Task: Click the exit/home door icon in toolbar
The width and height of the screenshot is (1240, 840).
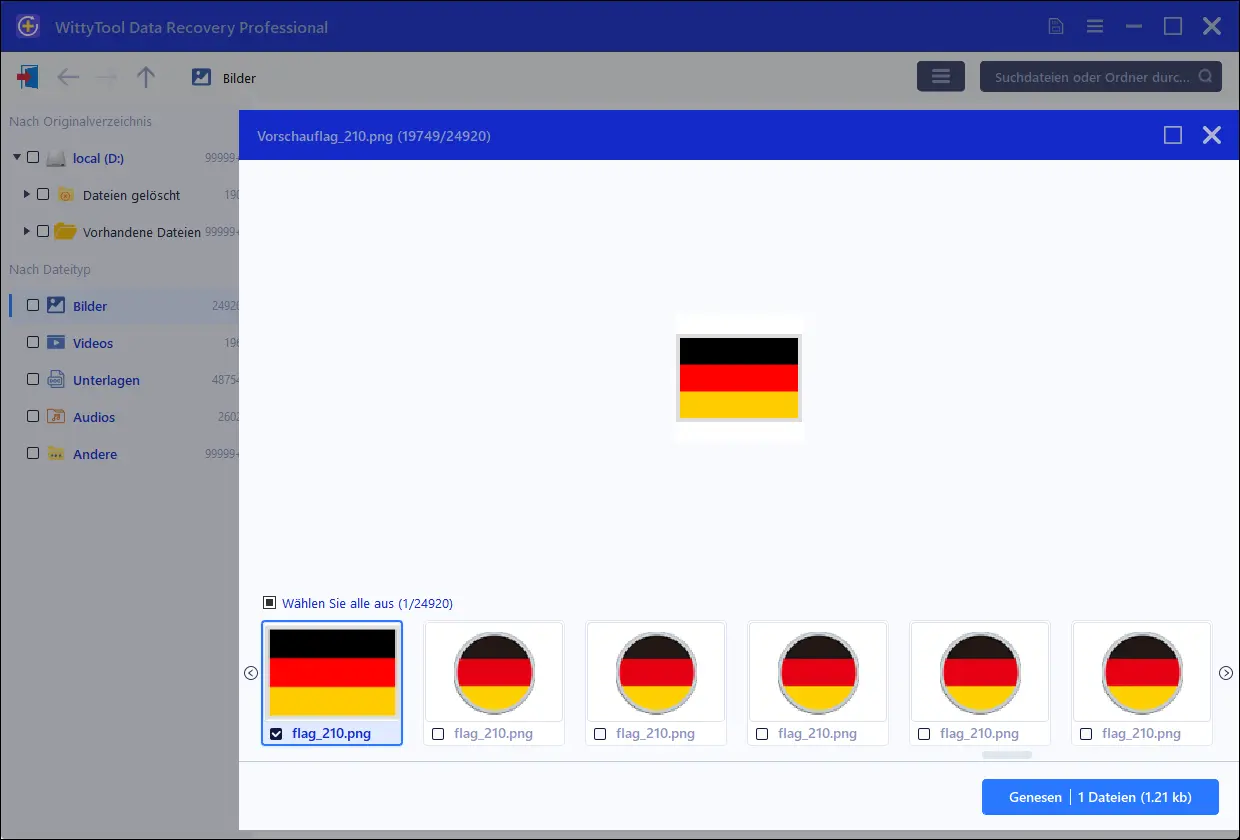Action: tap(28, 77)
